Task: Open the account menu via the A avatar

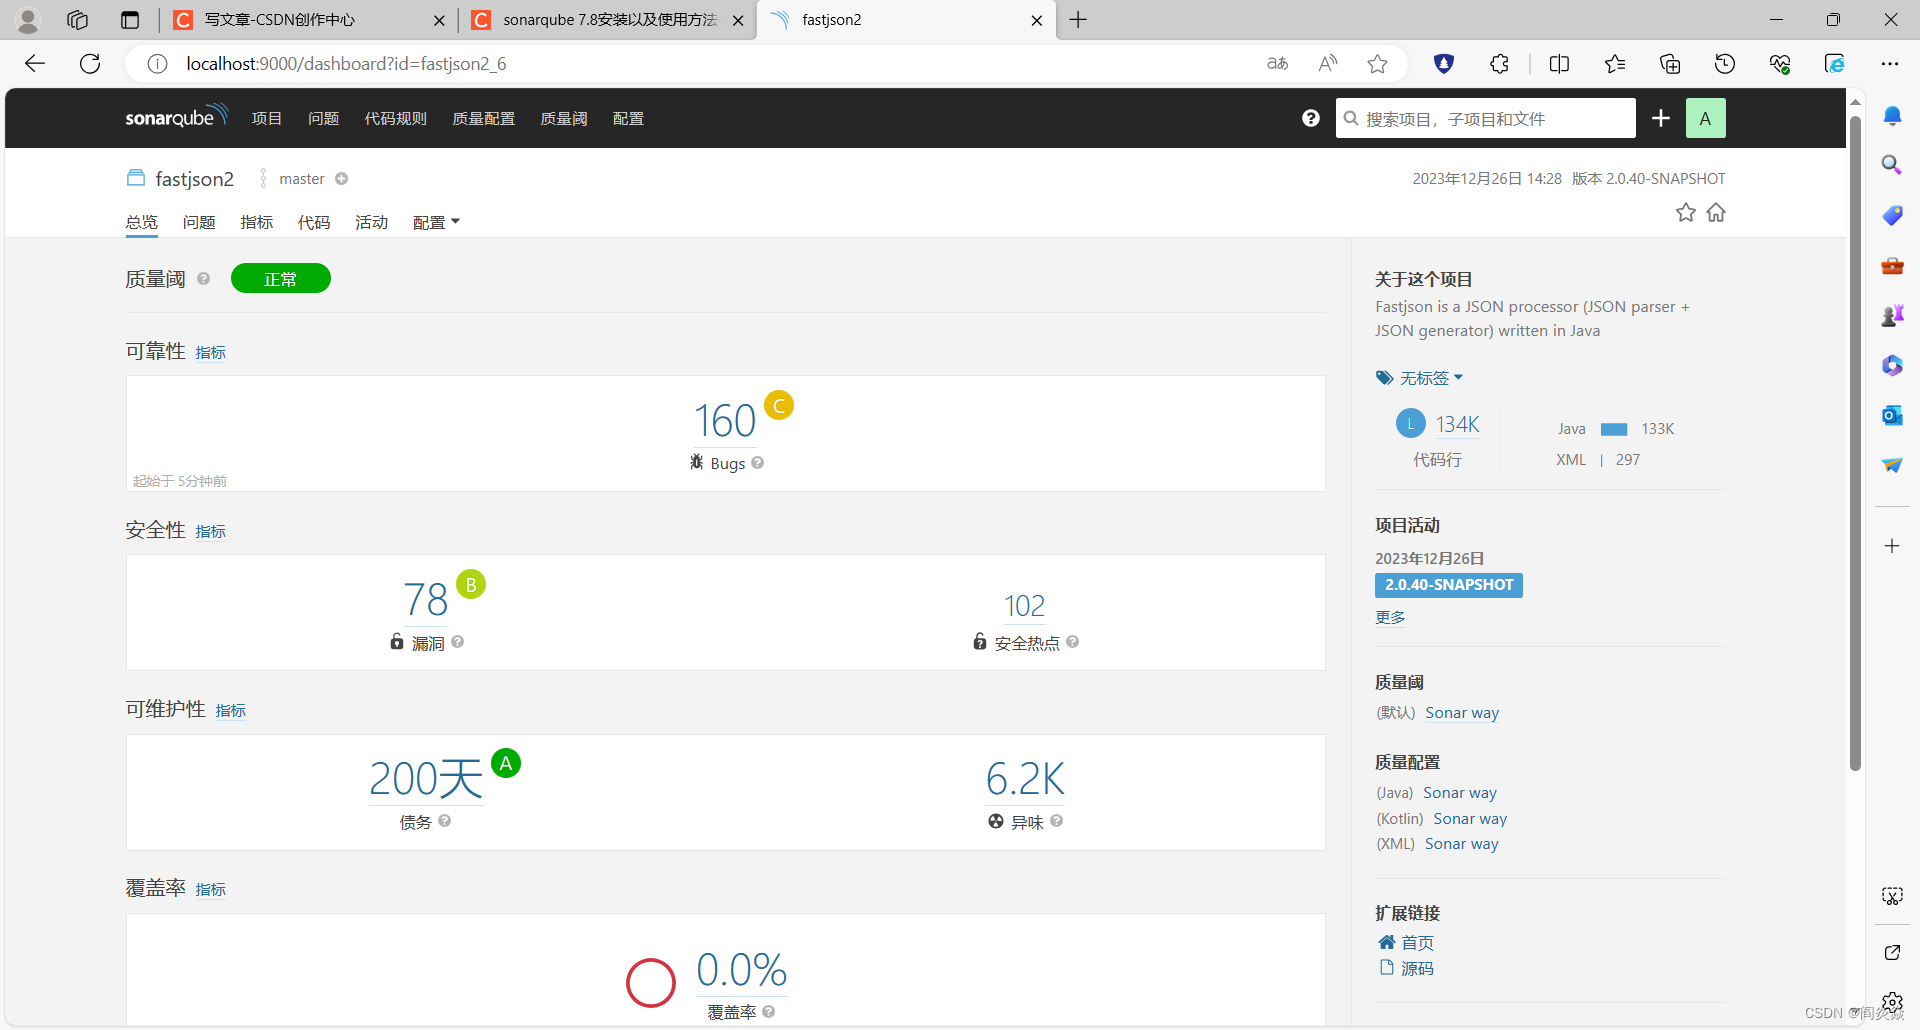Action: tap(1706, 118)
